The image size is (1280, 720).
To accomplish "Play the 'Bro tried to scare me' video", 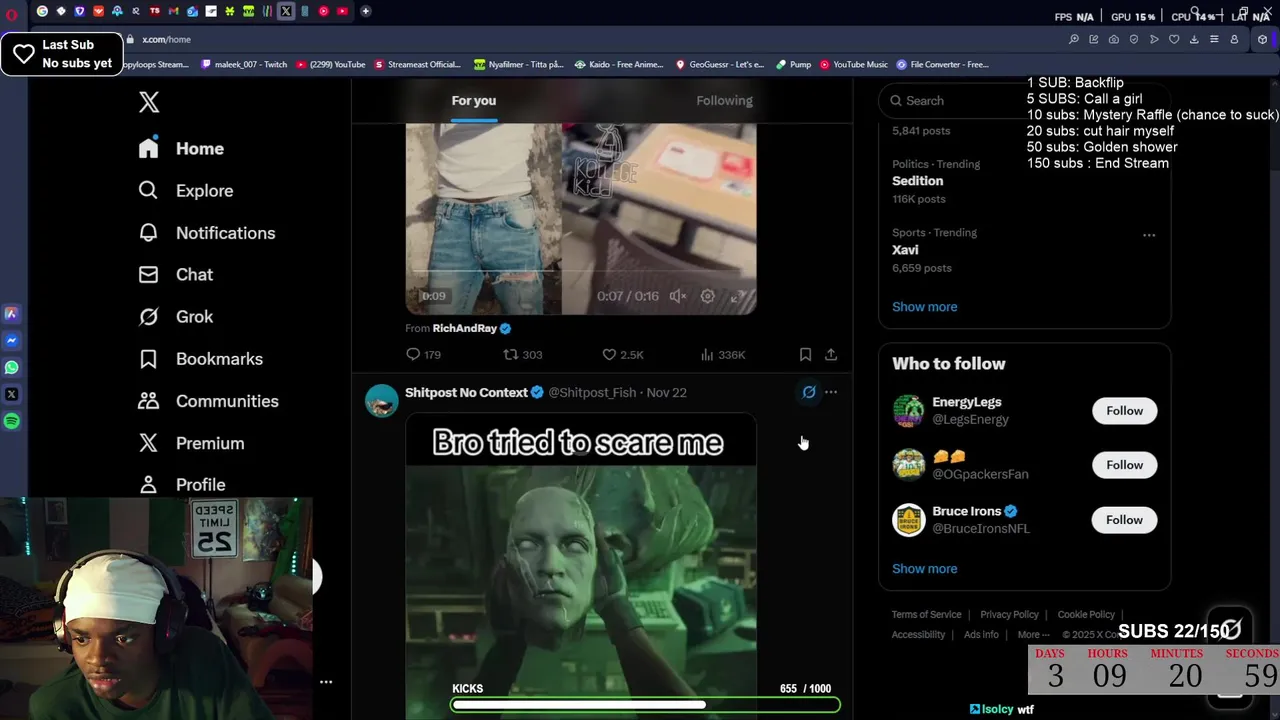I will [581, 565].
